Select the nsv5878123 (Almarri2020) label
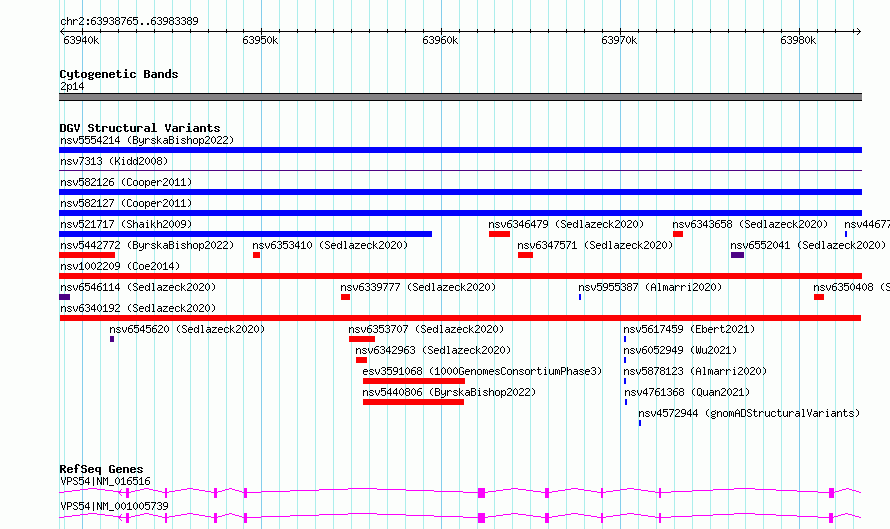Viewport: 890px width, 529px height. (695, 371)
